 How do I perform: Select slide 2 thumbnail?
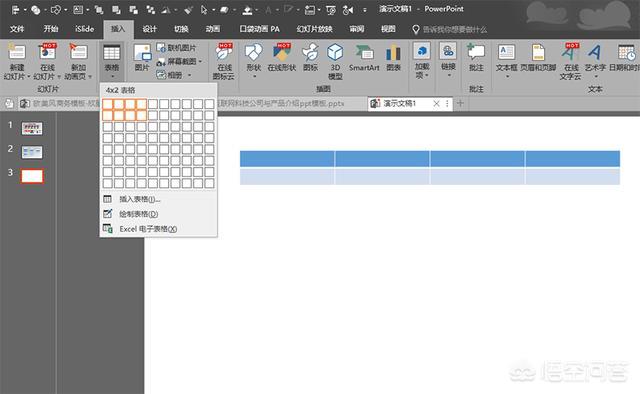coord(32,152)
